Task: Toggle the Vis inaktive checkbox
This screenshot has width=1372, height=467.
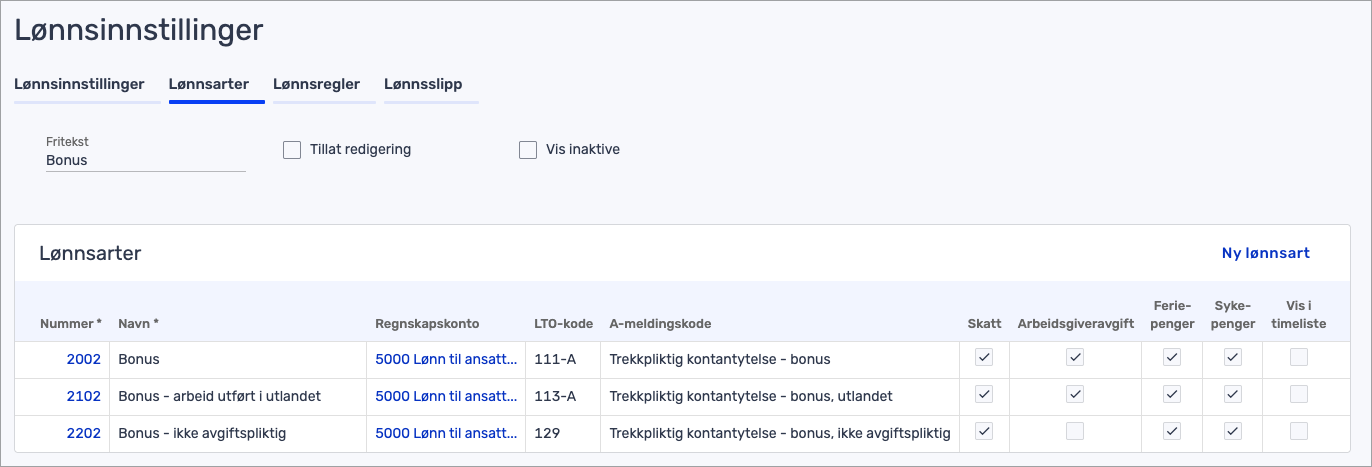Action: point(528,150)
